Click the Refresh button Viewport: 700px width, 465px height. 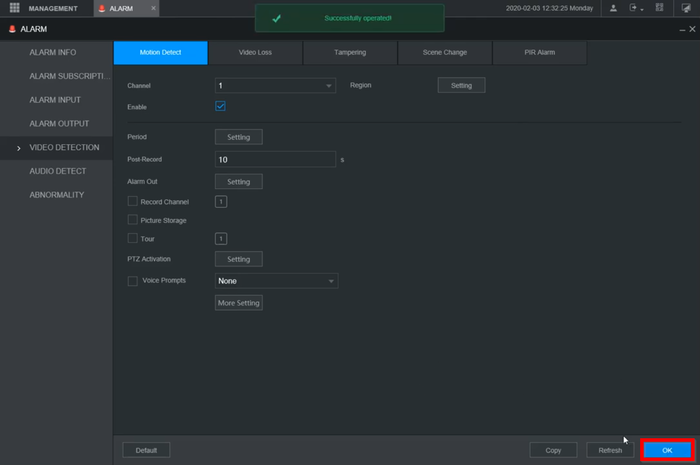tap(610, 450)
